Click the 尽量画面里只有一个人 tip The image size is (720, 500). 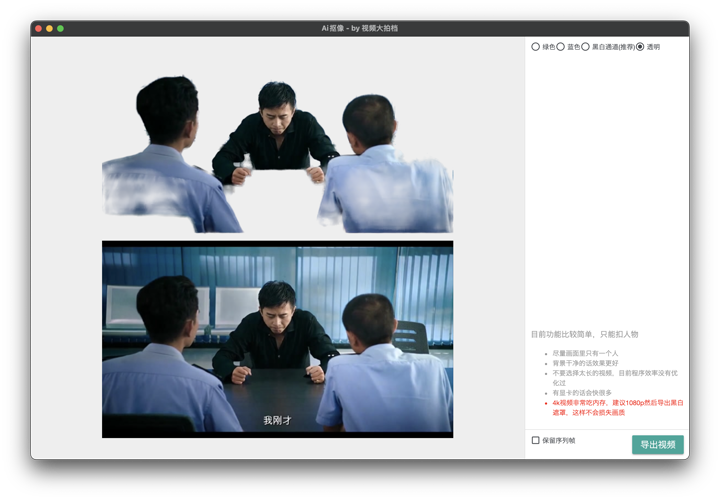click(585, 353)
